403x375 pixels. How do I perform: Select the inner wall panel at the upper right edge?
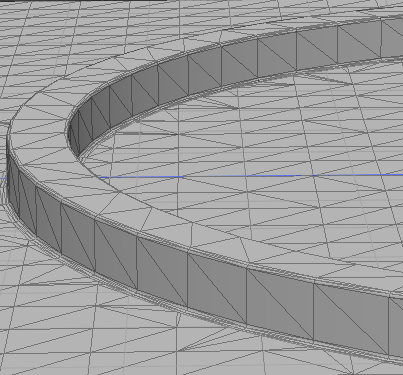359,43
